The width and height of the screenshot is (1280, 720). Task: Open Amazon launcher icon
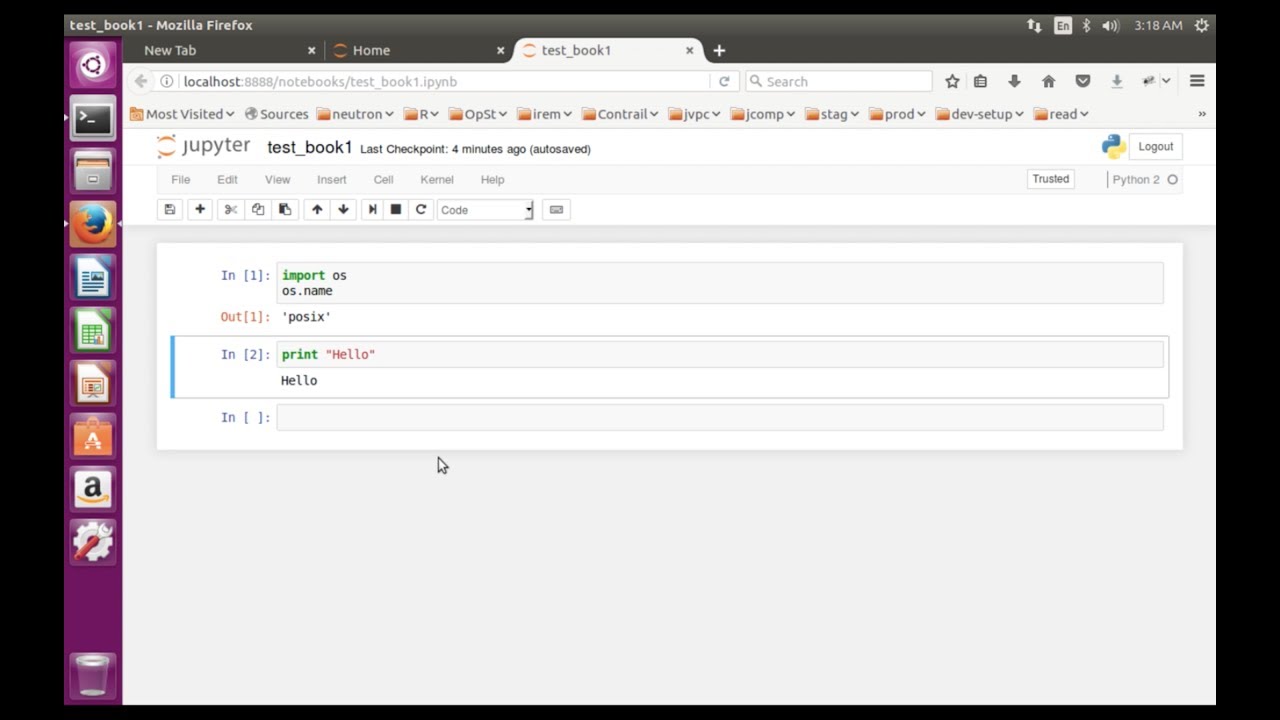[x=93, y=488]
